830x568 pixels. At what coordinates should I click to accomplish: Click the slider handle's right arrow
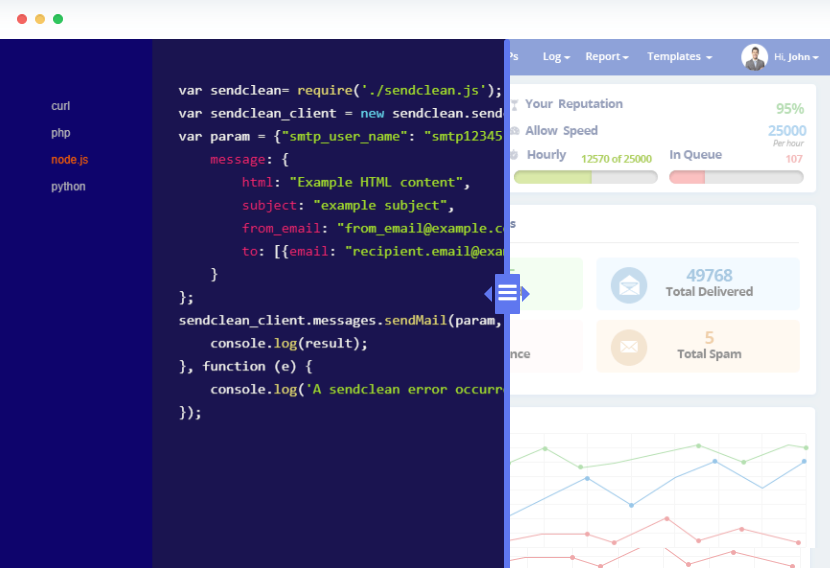[x=526, y=294]
